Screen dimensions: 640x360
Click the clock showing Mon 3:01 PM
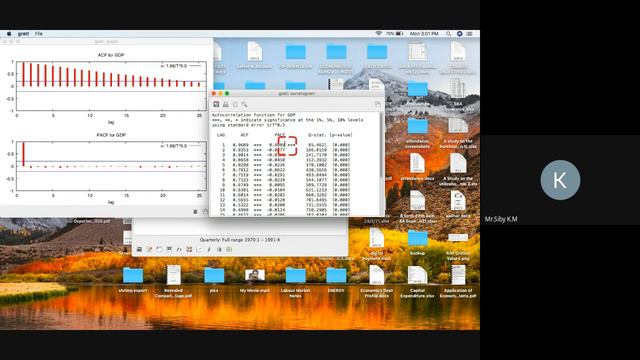coord(424,33)
